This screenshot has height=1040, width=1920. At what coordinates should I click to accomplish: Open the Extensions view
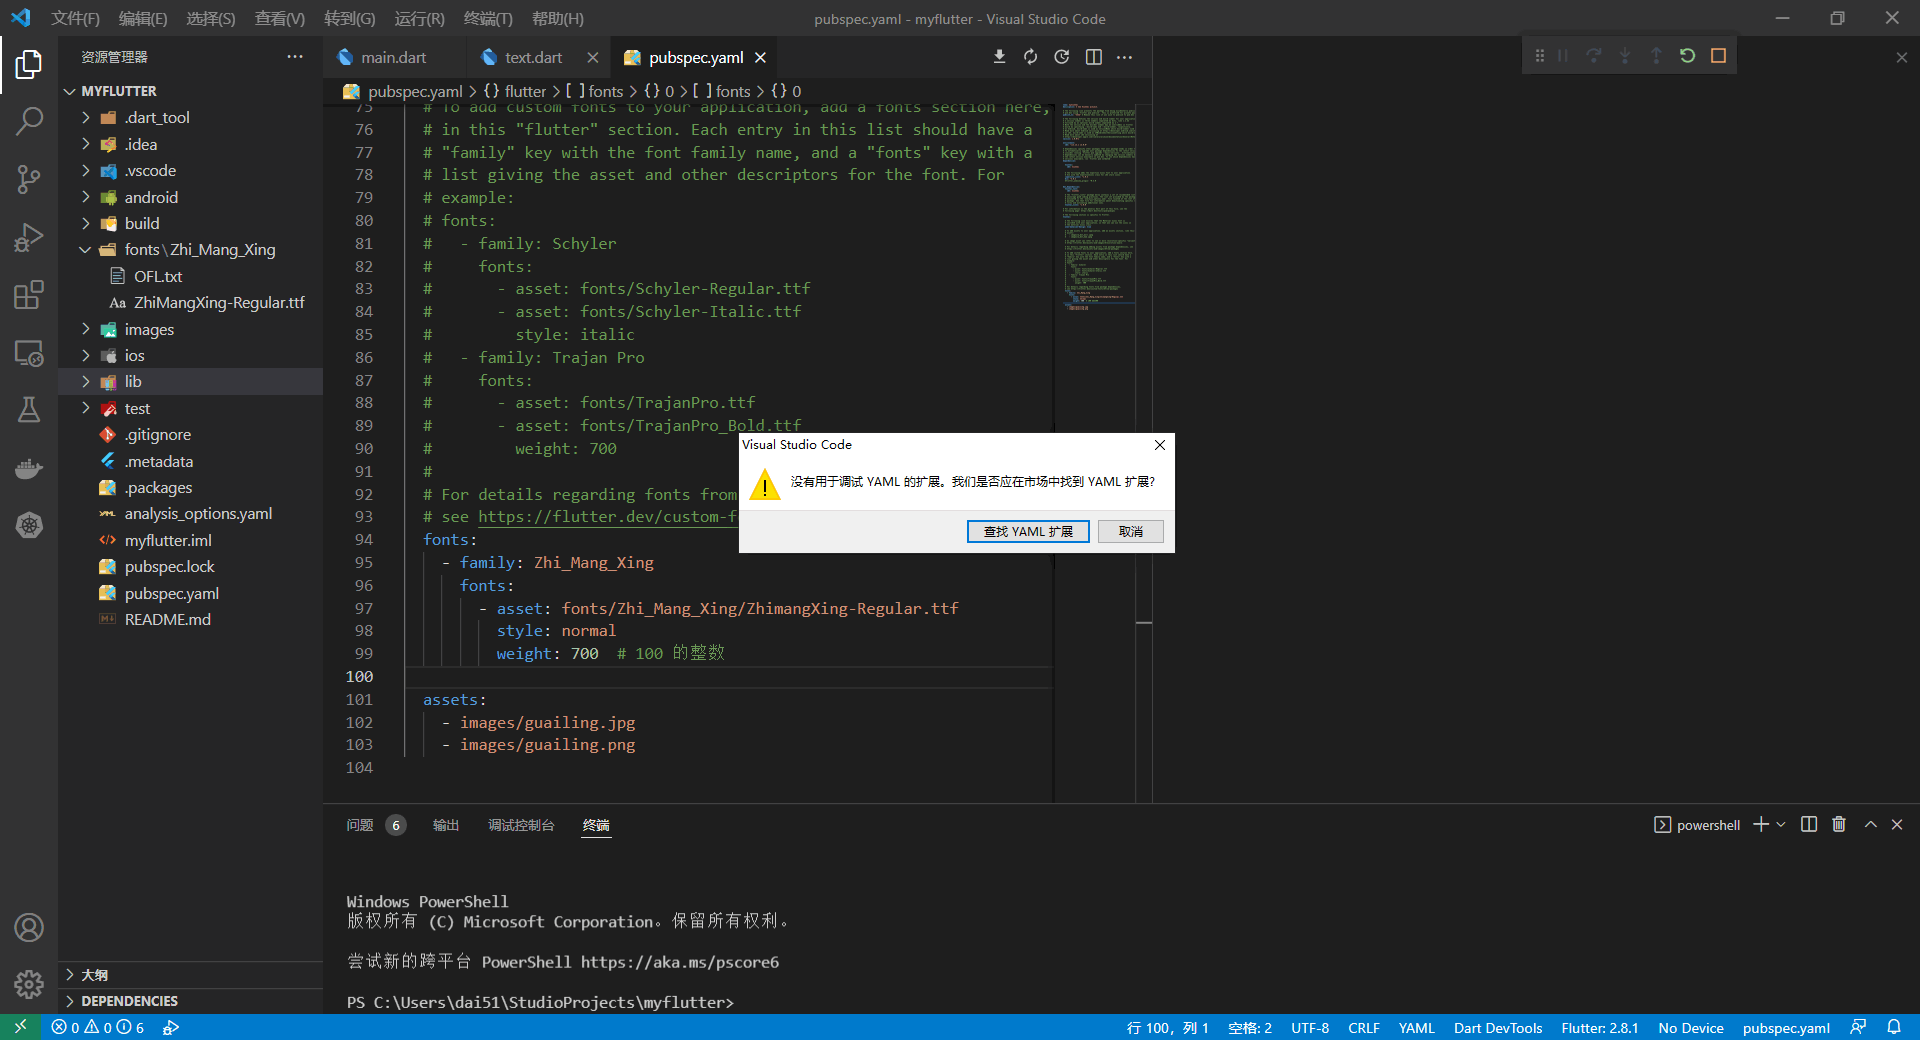coord(29,294)
